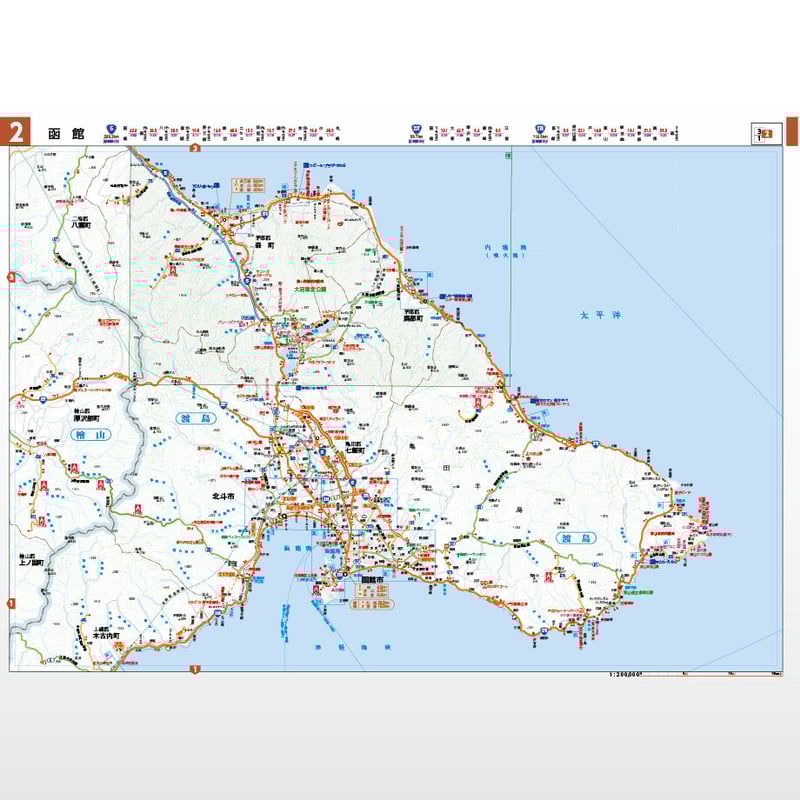Select the Route 227 highway shield in header
This screenshot has height=800, width=800.
(x=417, y=129)
